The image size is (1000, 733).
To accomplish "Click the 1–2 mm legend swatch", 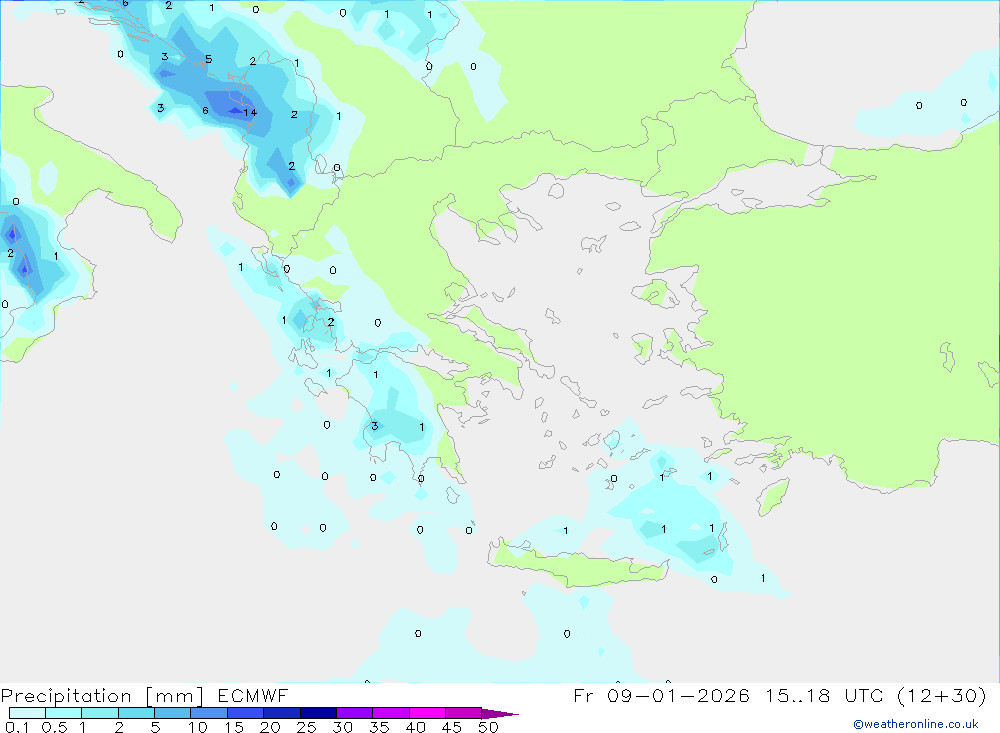I will [100, 713].
